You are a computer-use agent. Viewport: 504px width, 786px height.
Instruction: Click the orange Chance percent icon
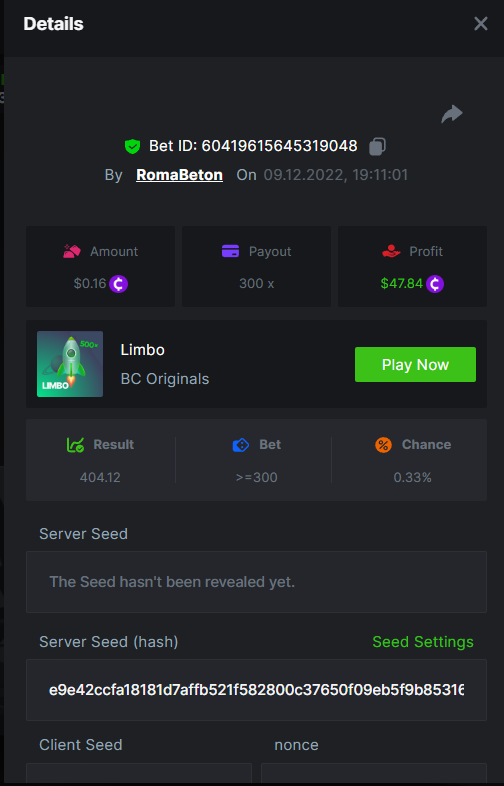pos(383,445)
